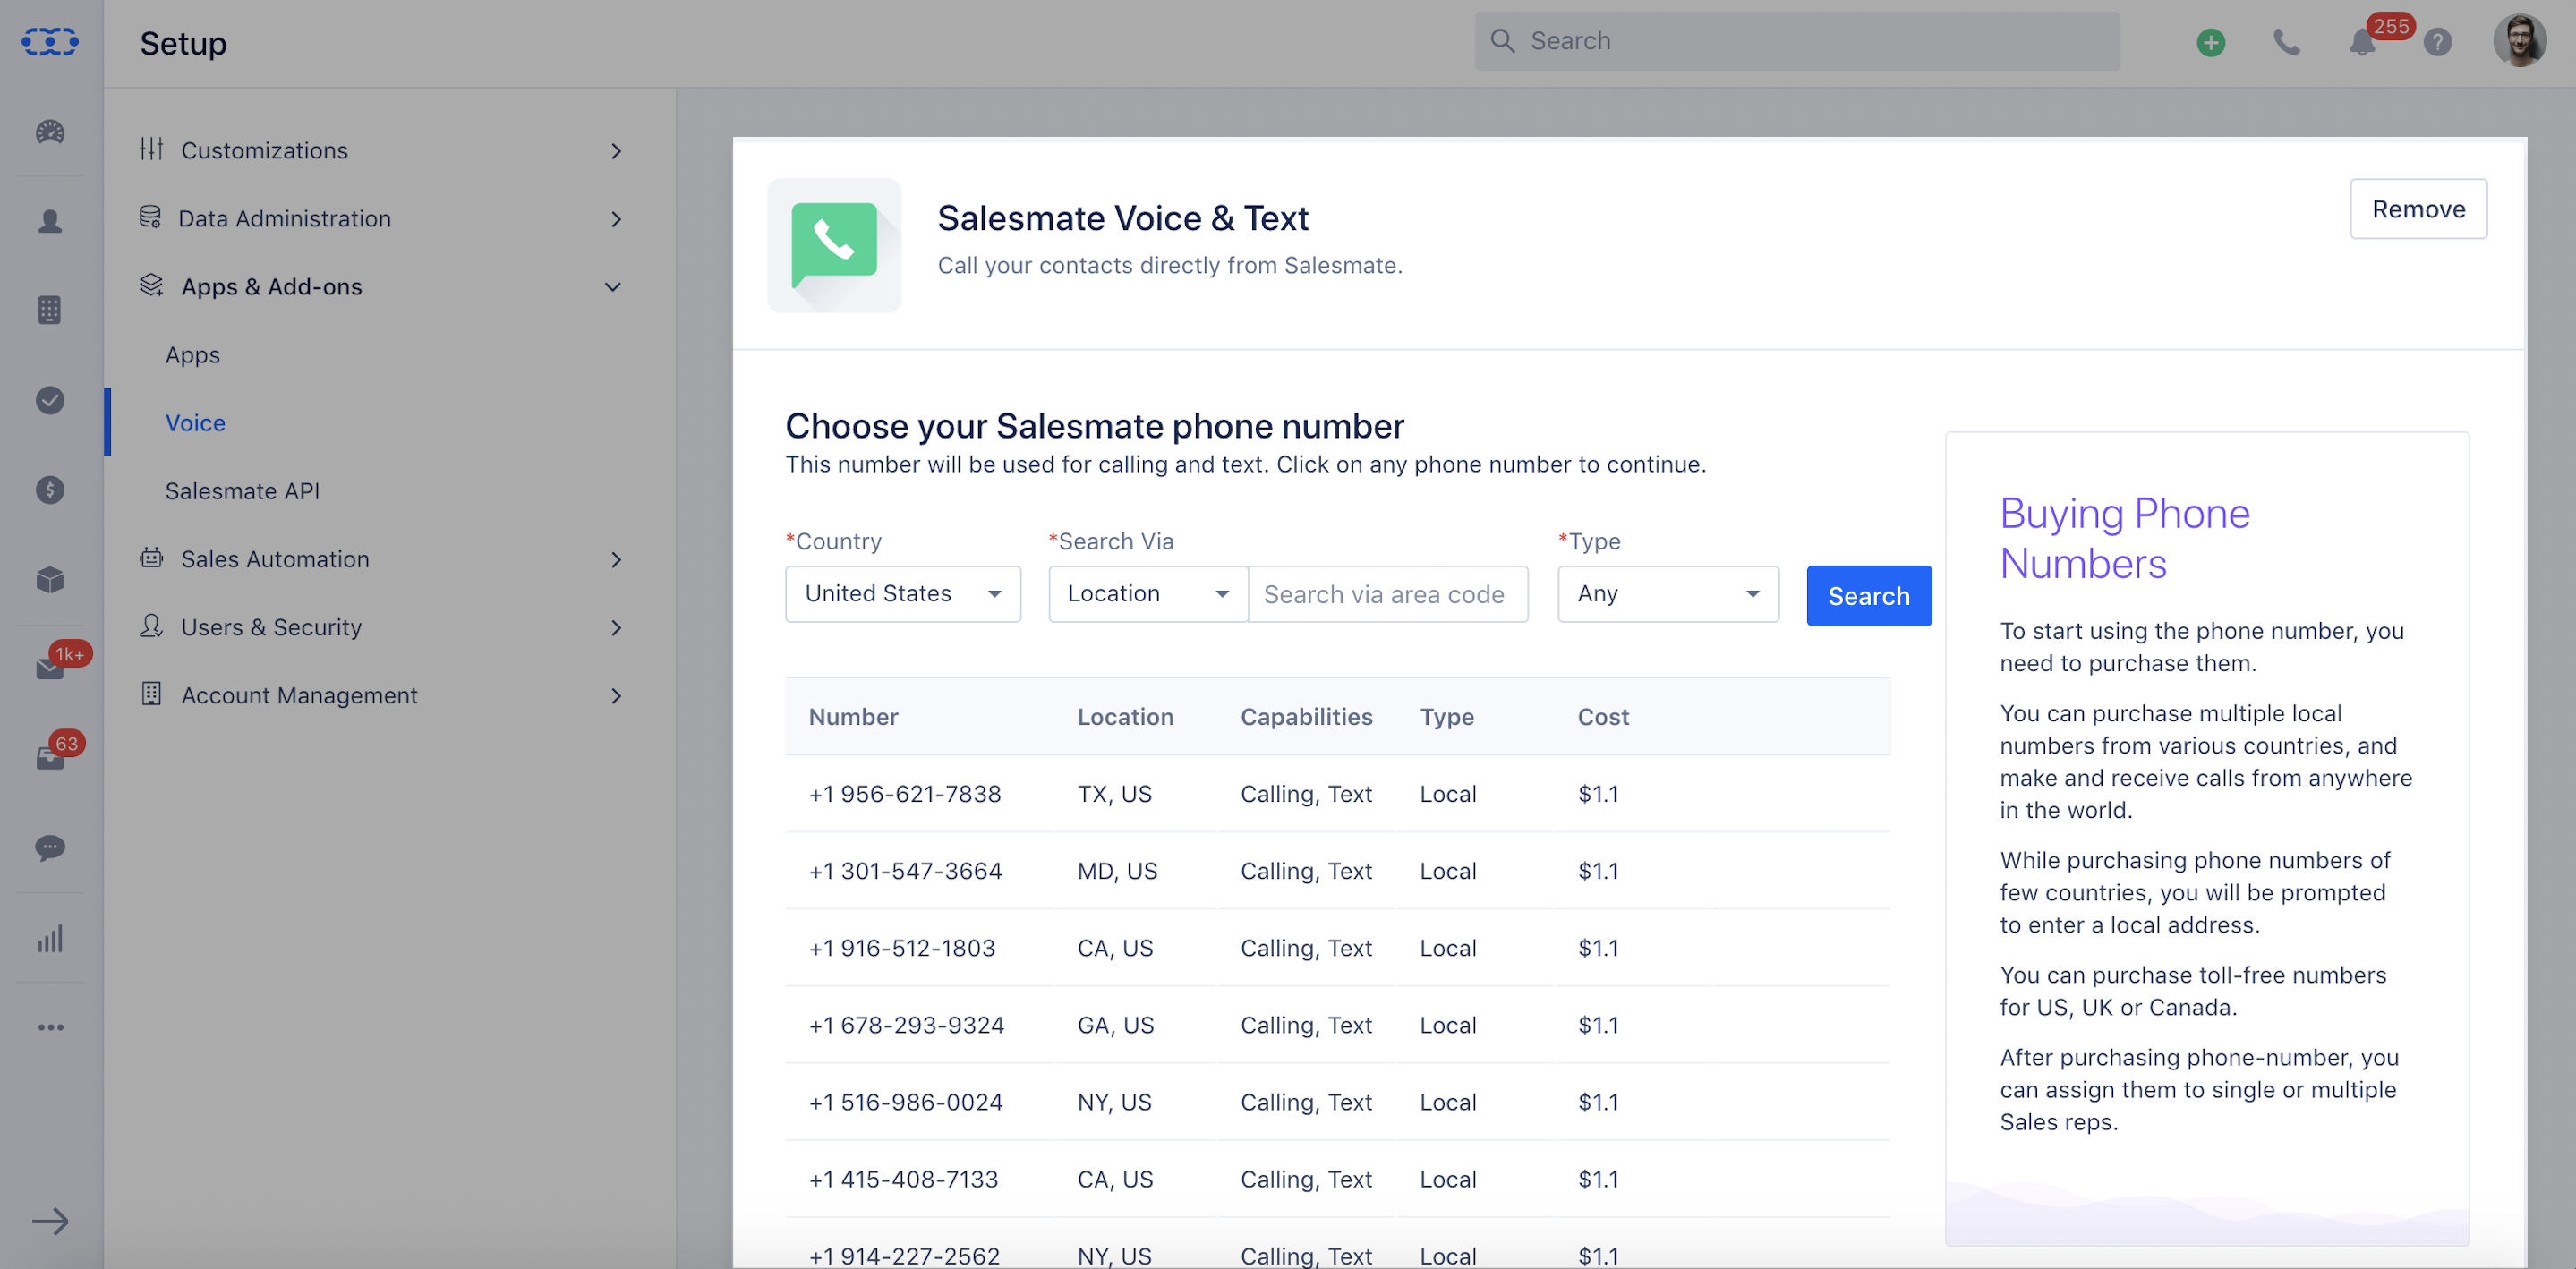
Task: Choose phone number +1 956-621-7838
Action: [x=905, y=794]
